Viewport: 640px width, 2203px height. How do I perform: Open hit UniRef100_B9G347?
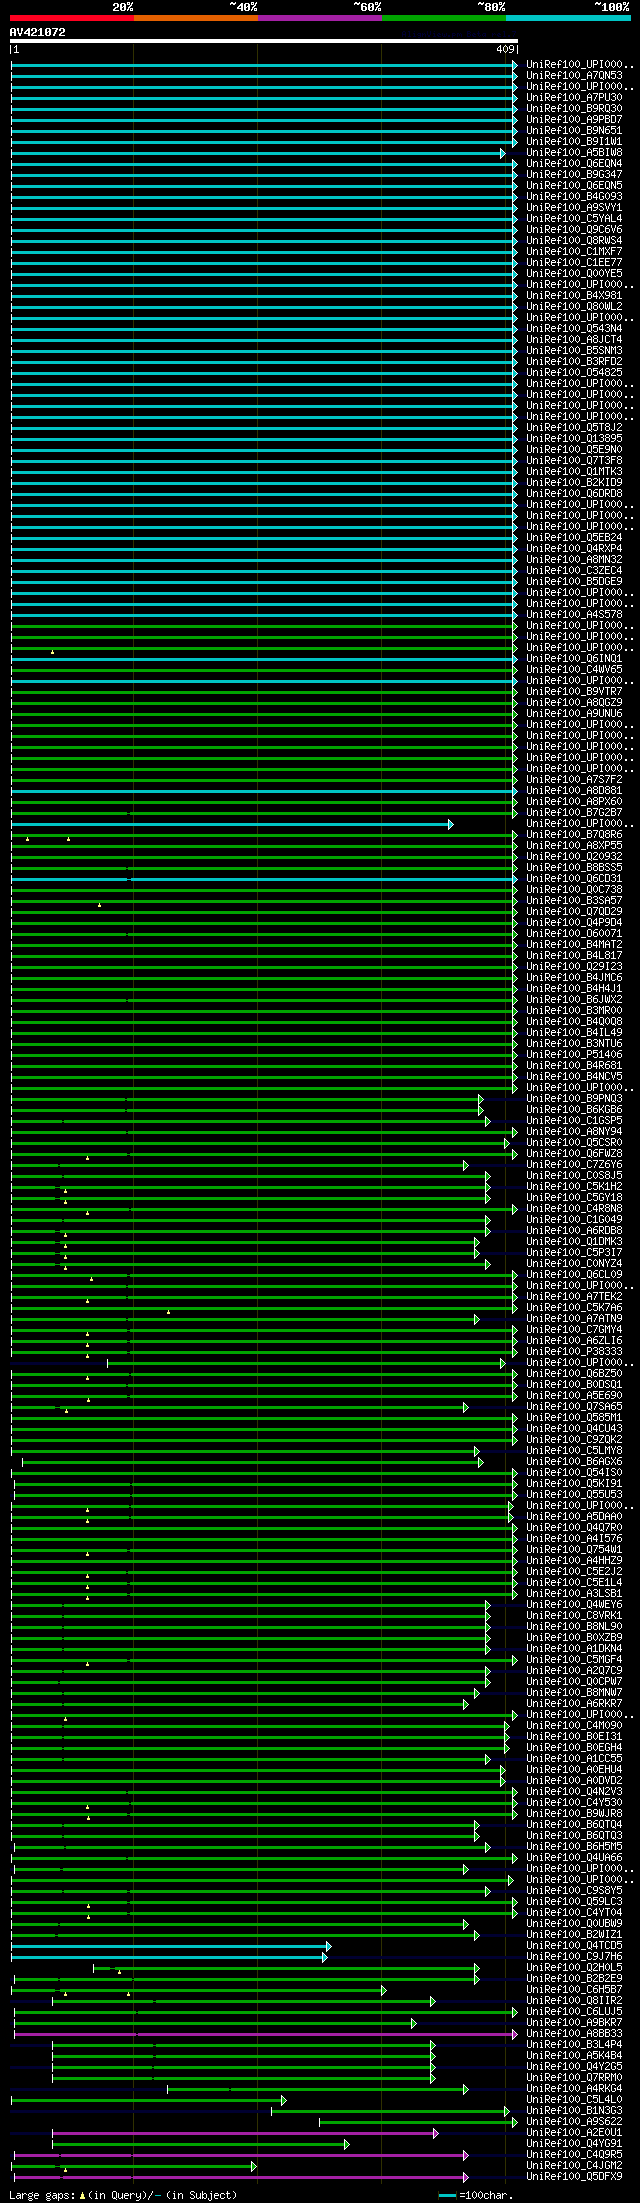[574, 175]
